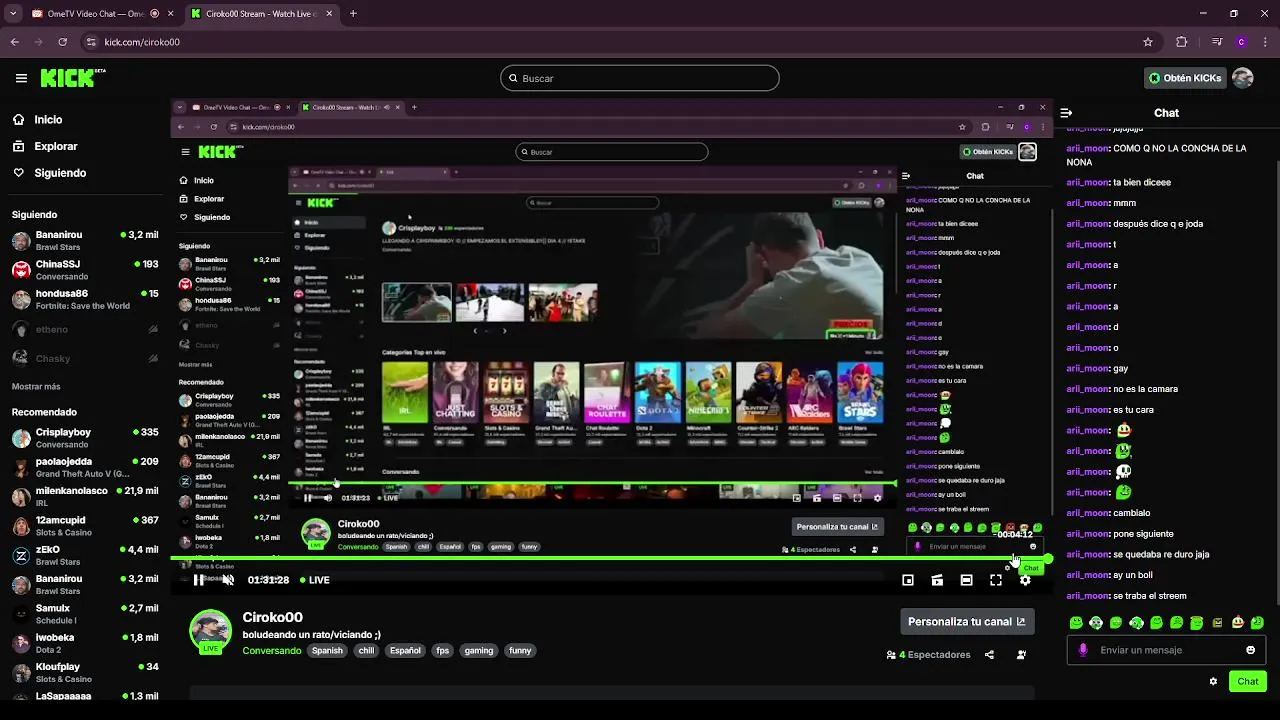Click the share stream icon
The height and width of the screenshot is (720, 1280).
tap(989, 655)
